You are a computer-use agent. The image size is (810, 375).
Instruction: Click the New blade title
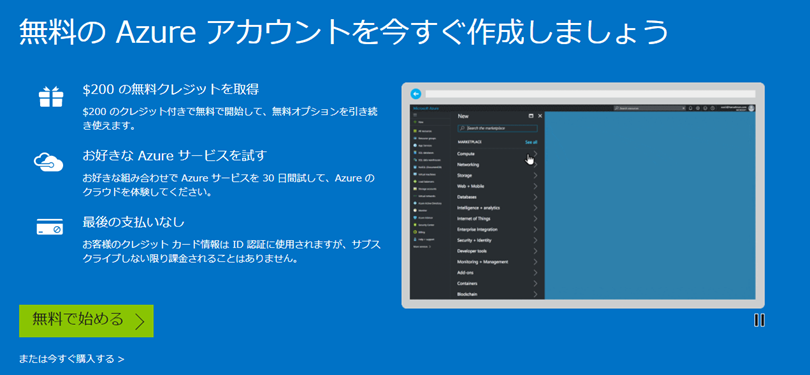tap(463, 116)
